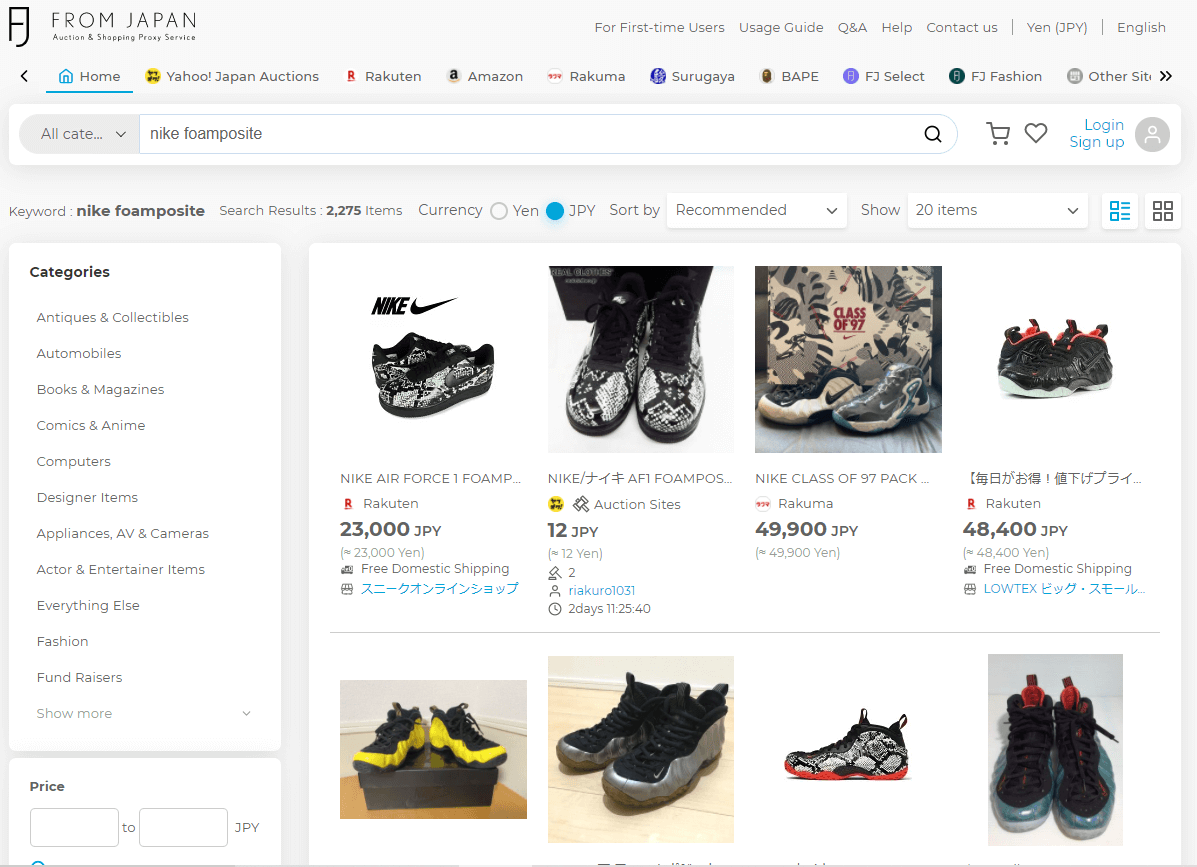Open LOWTEX ビッグ・スモール shop link

coord(1063,588)
